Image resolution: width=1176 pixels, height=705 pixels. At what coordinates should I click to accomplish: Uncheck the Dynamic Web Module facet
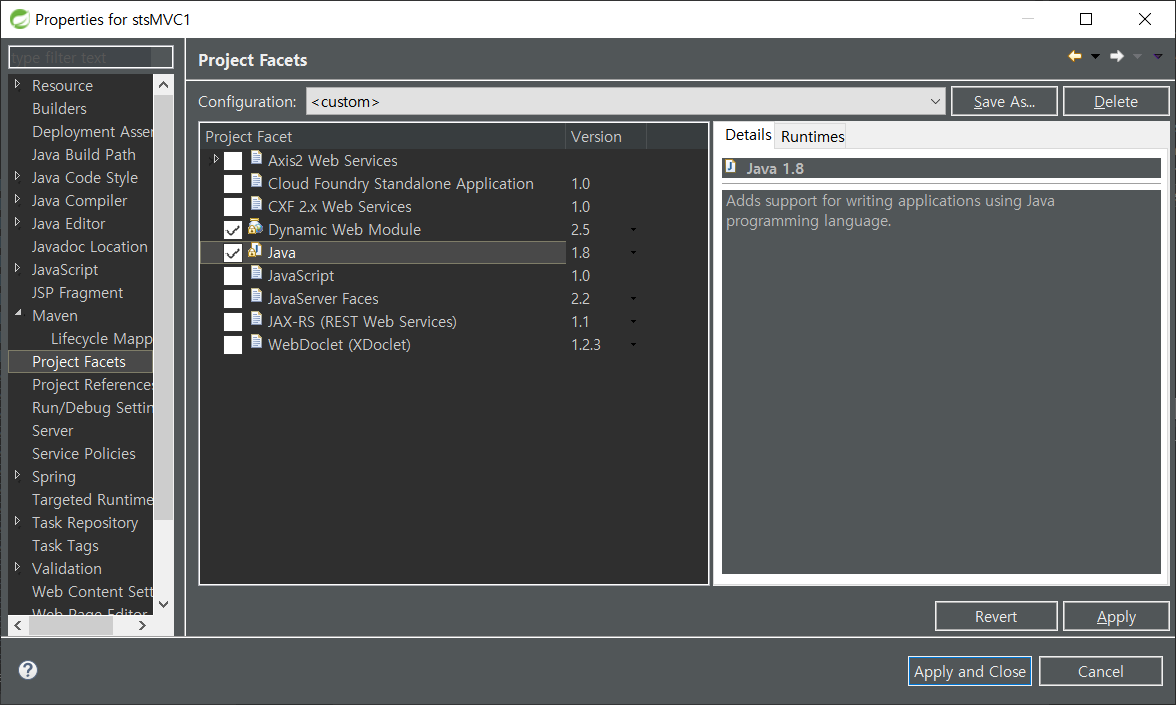233,230
